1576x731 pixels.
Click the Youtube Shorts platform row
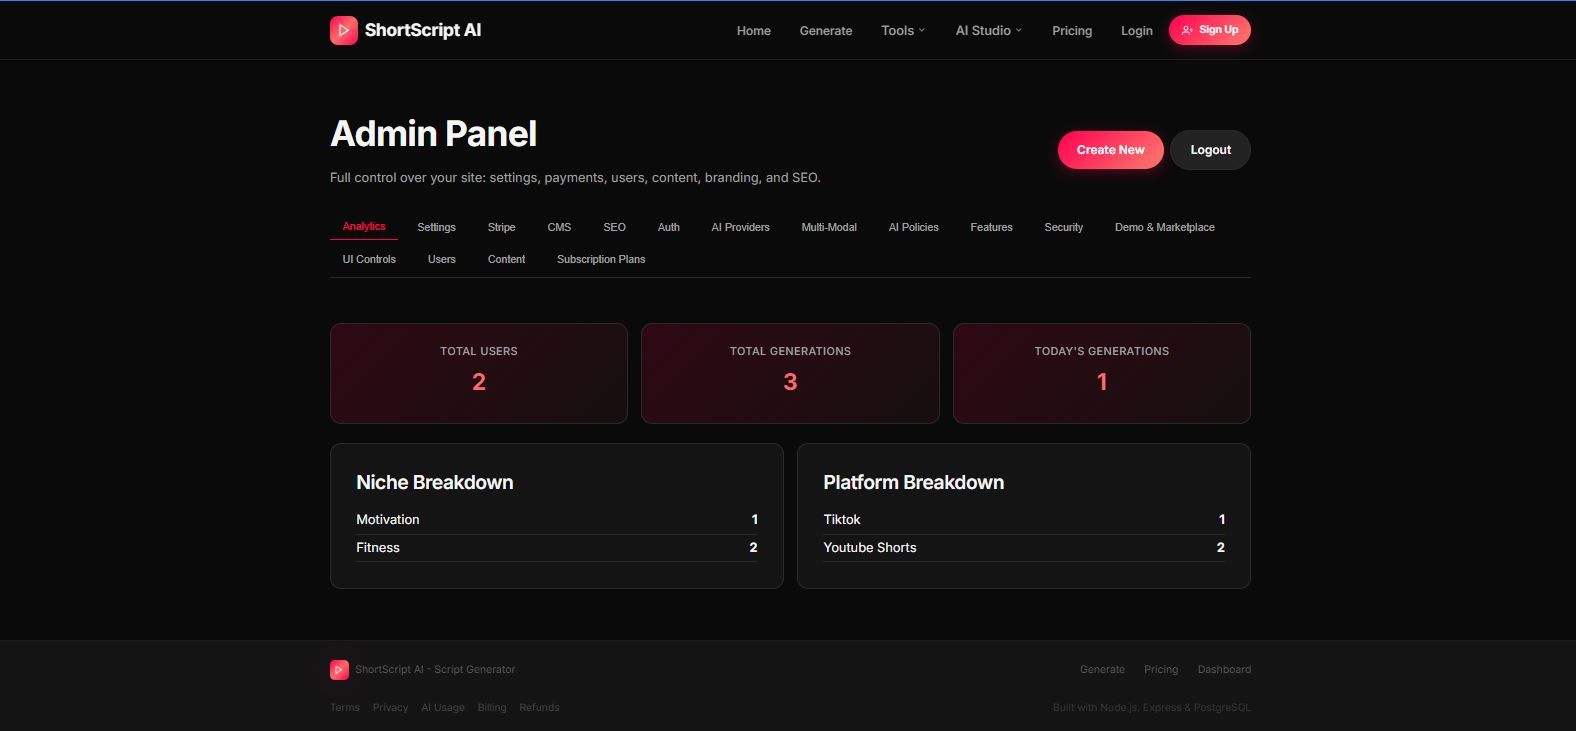(x=1023, y=547)
